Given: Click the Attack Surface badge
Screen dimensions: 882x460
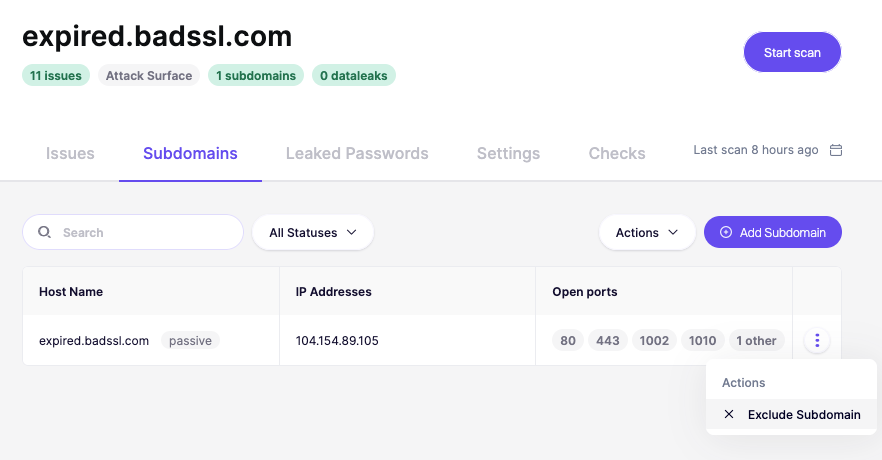Looking at the screenshot, I should (149, 75).
